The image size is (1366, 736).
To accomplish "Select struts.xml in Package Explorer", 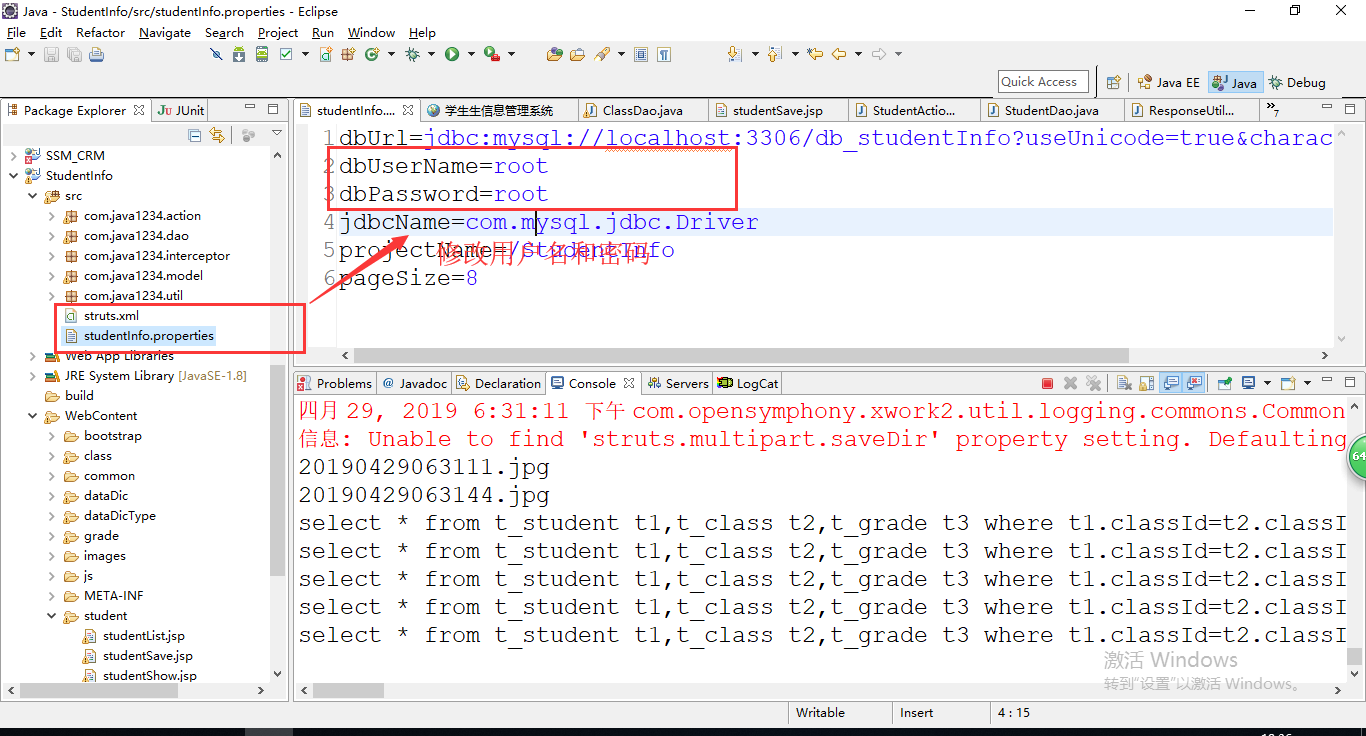I will coord(111,316).
